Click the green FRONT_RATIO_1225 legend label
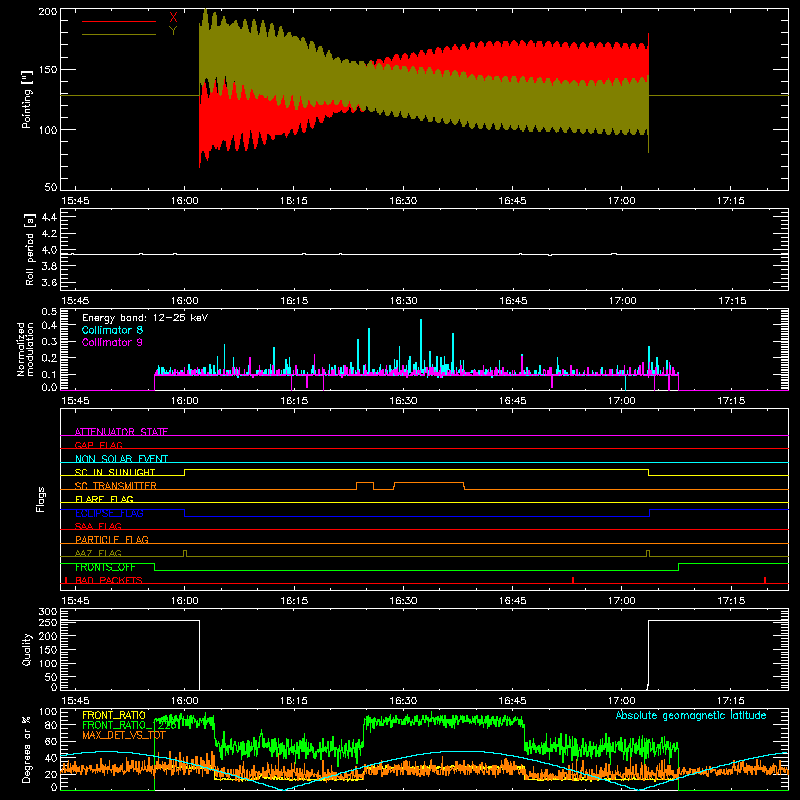800x800 pixels. pos(131,725)
